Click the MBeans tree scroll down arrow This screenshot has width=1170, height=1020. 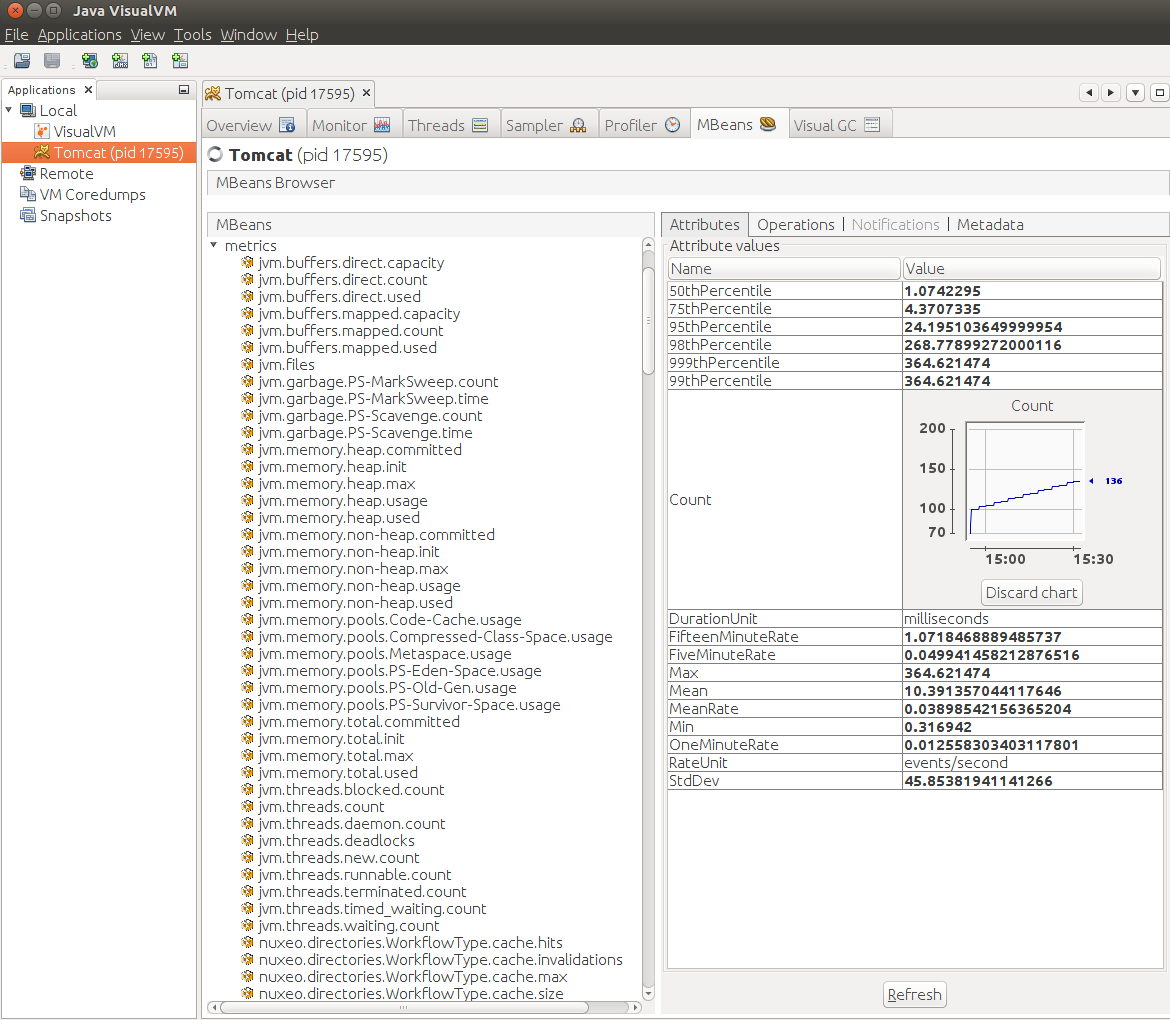coord(648,994)
